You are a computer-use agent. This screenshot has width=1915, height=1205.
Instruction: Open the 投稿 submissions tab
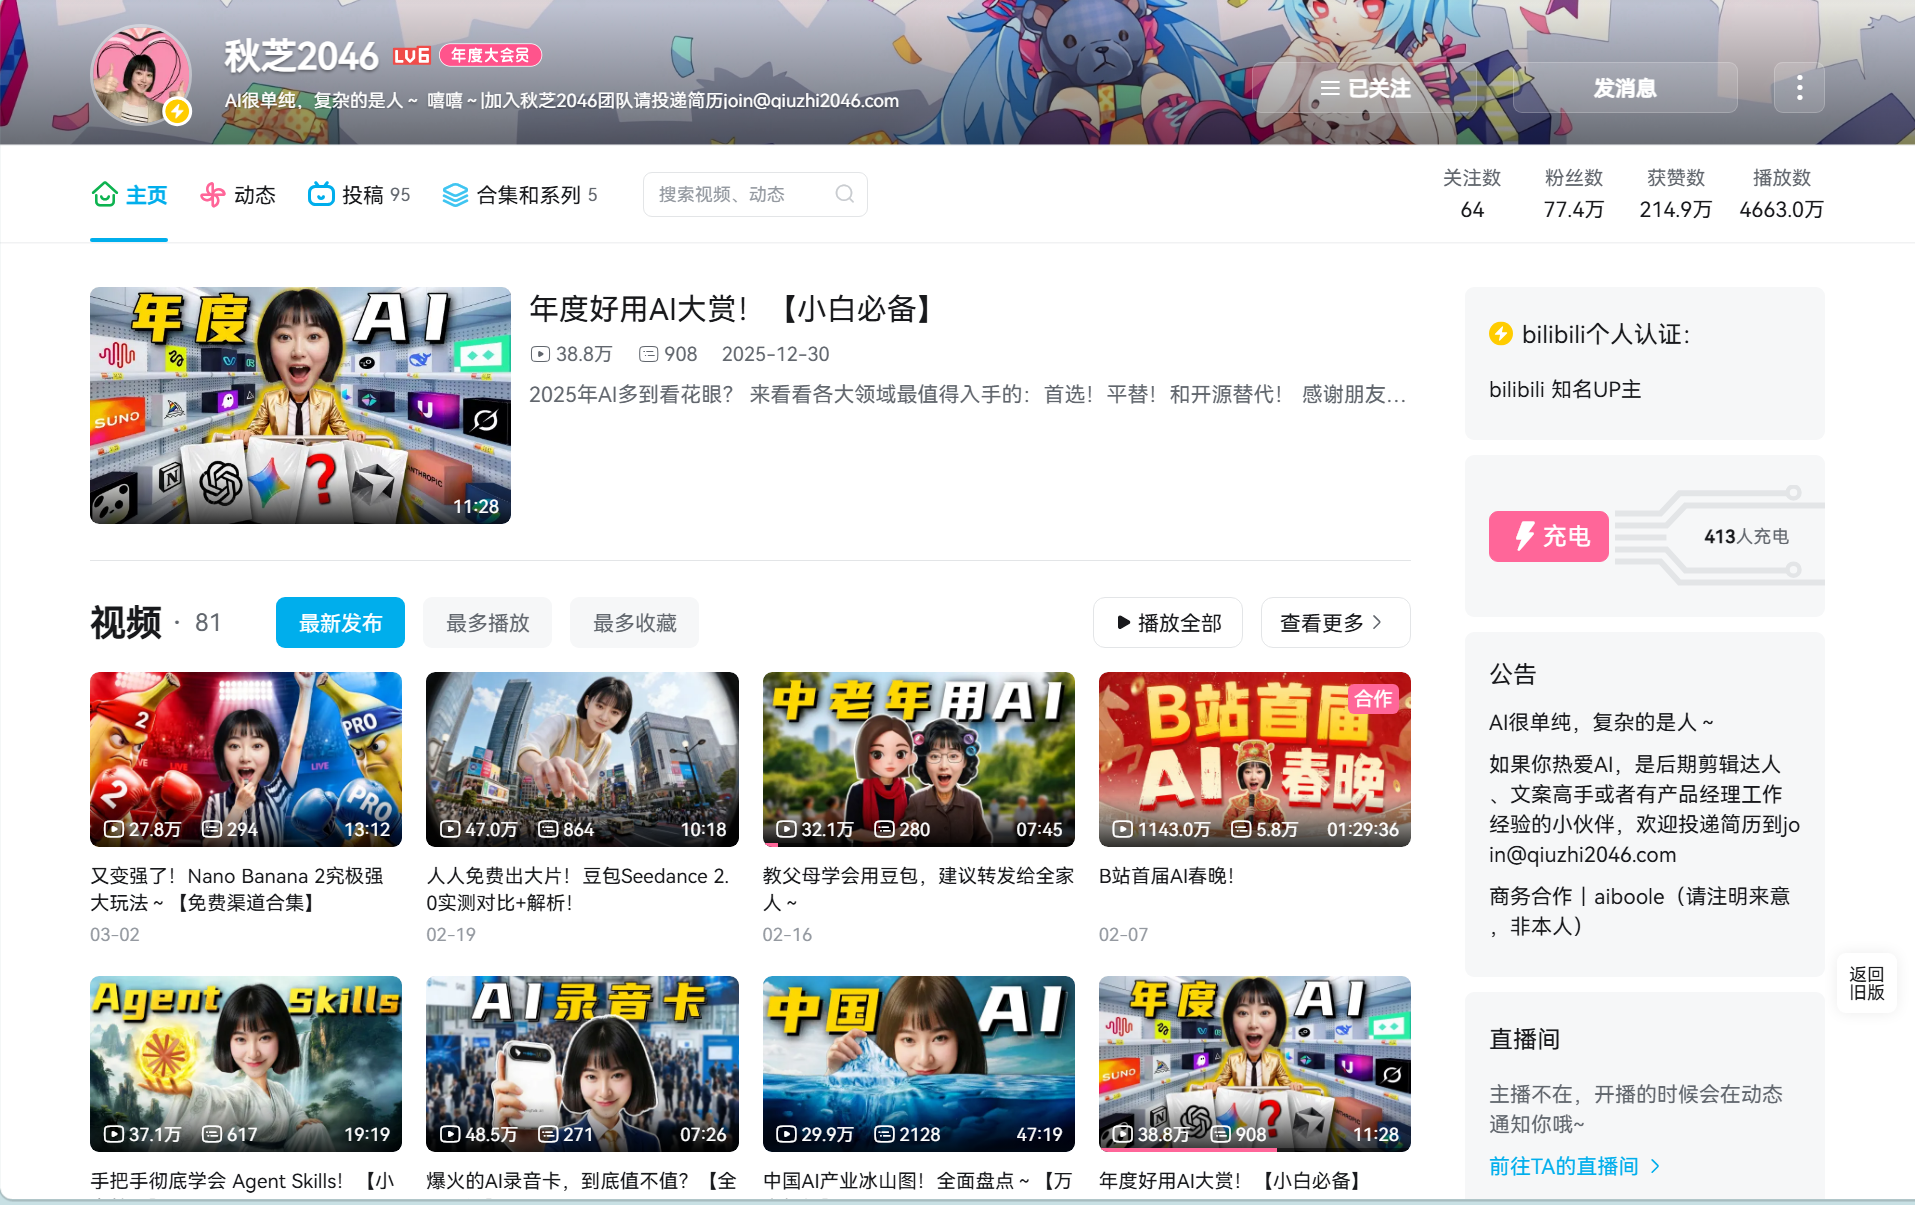(359, 195)
